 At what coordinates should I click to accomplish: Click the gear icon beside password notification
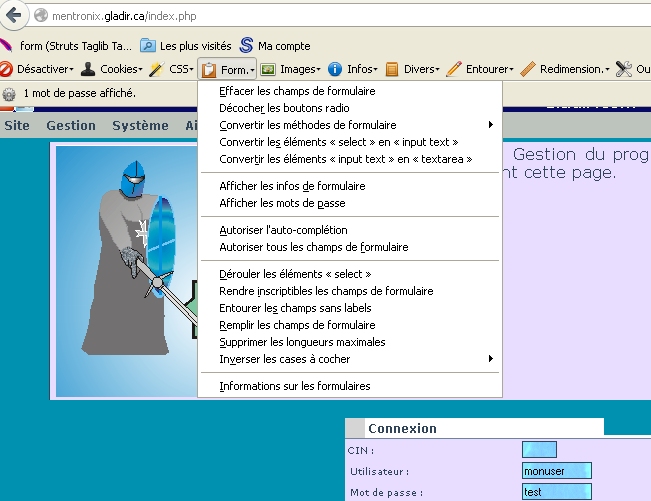click(x=9, y=94)
